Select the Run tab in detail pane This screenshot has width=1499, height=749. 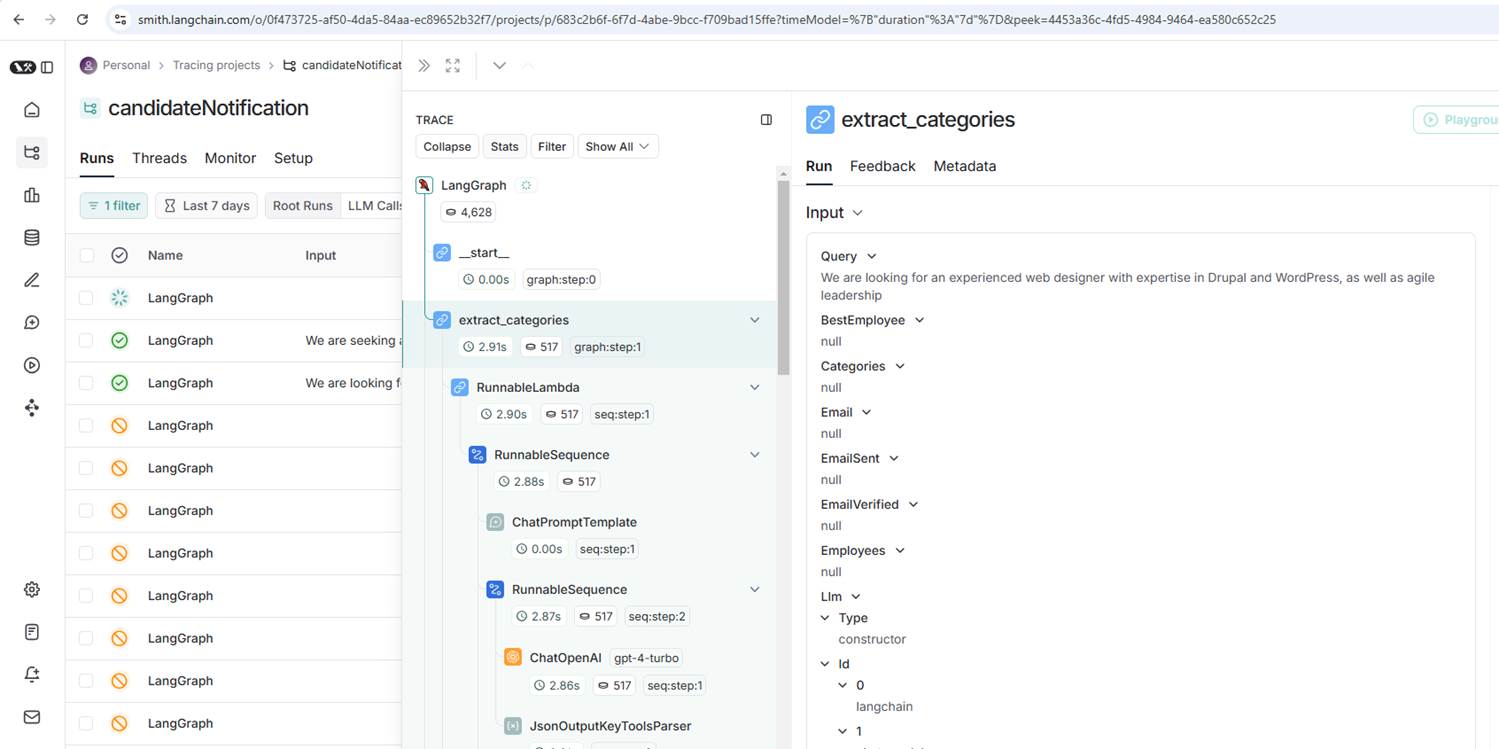pyautogui.click(x=819, y=166)
